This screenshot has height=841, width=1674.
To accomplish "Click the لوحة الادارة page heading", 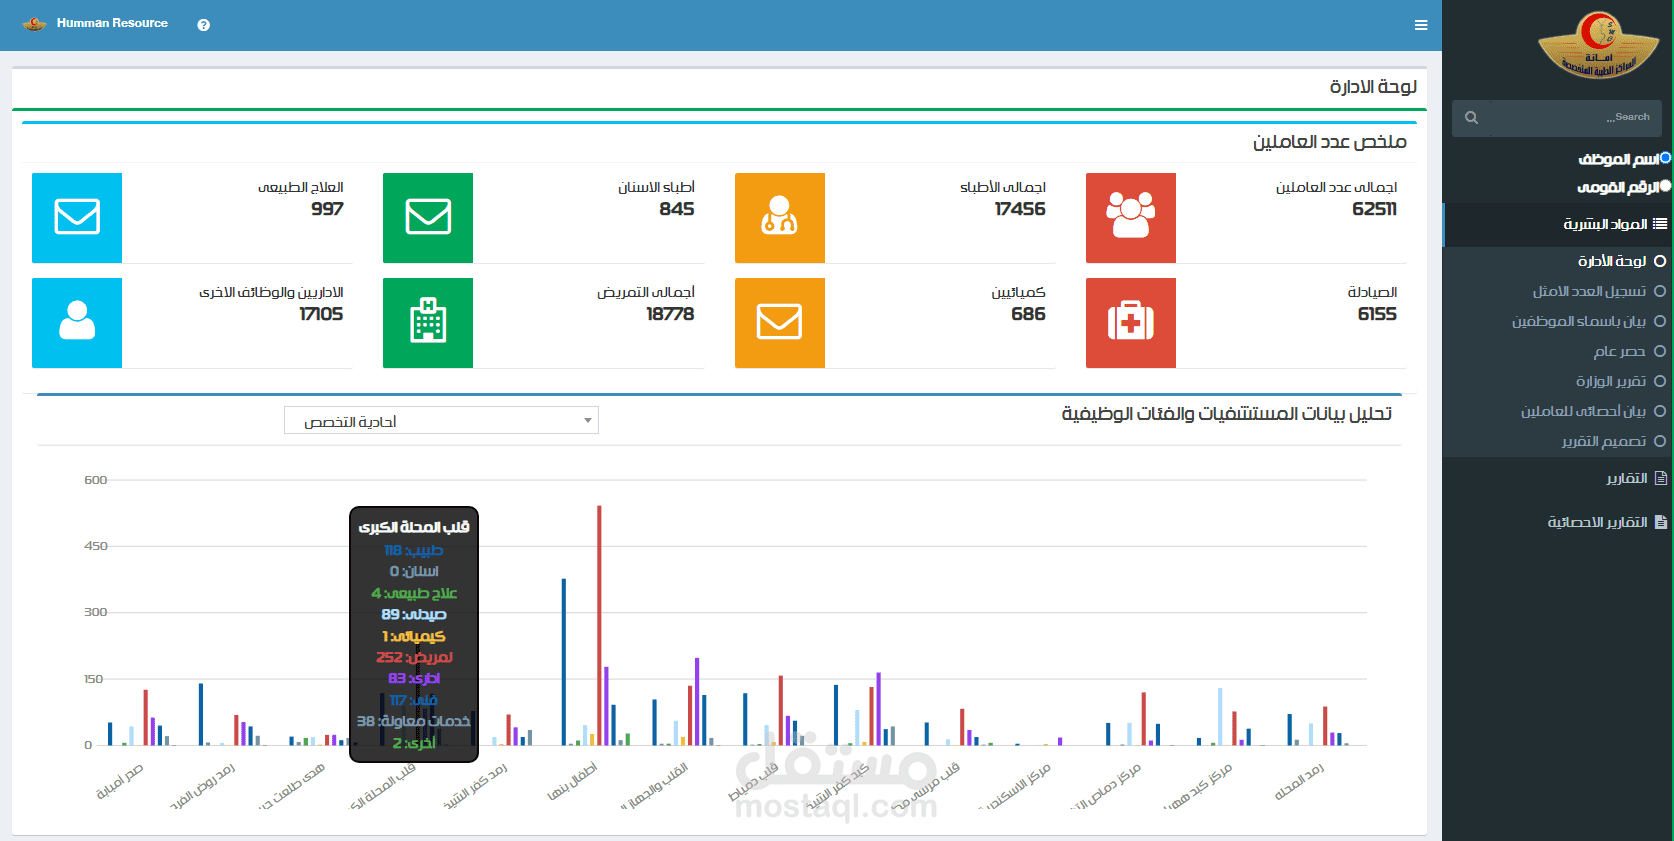I will [x=1373, y=87].
